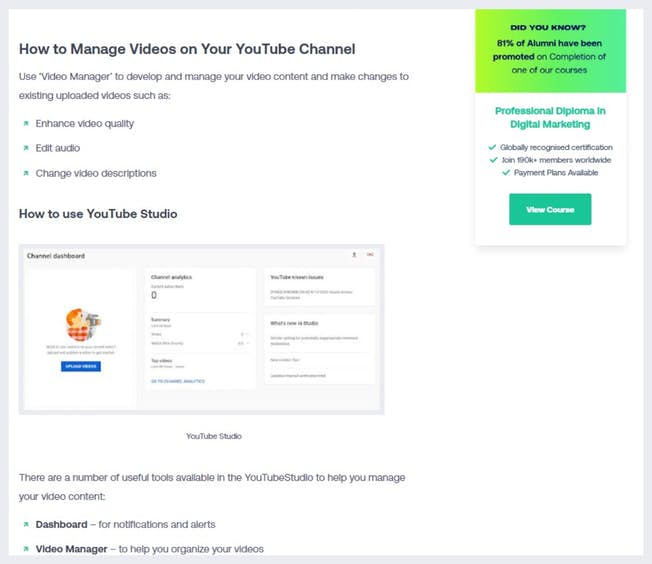Open Go to Channel Analytics link
This screenshot has height=564, width=652.
(178, 381)
